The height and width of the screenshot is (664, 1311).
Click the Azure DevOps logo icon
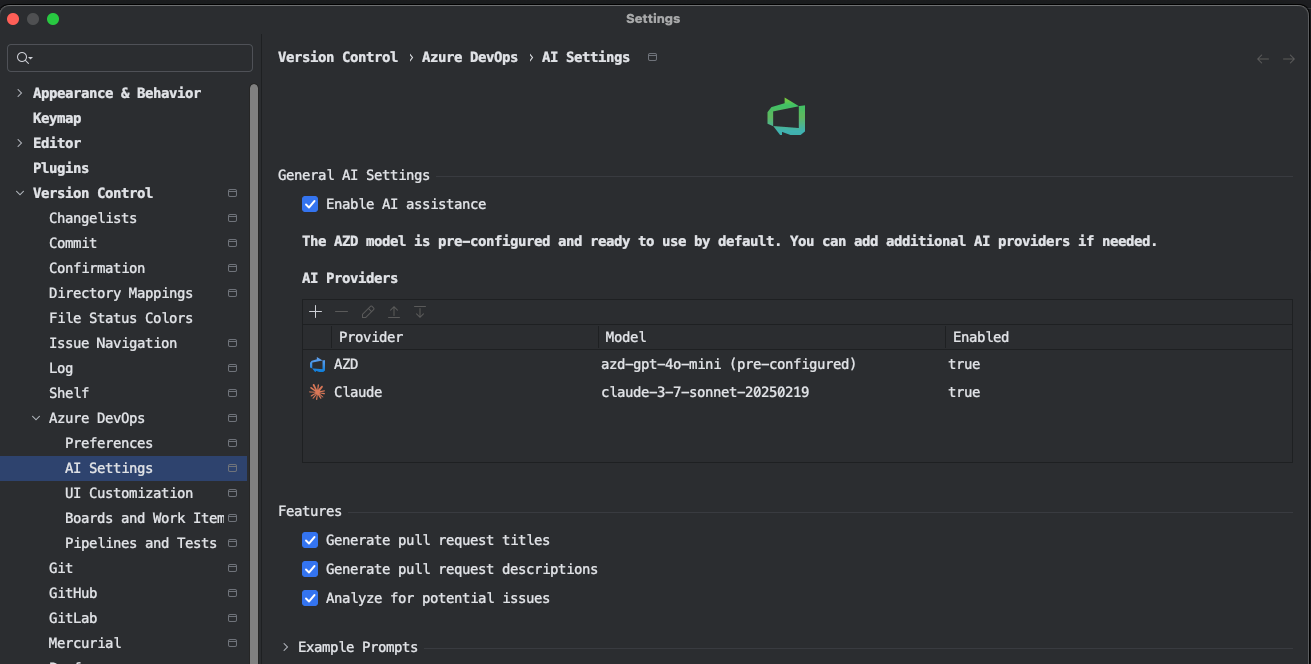[787, 117]
